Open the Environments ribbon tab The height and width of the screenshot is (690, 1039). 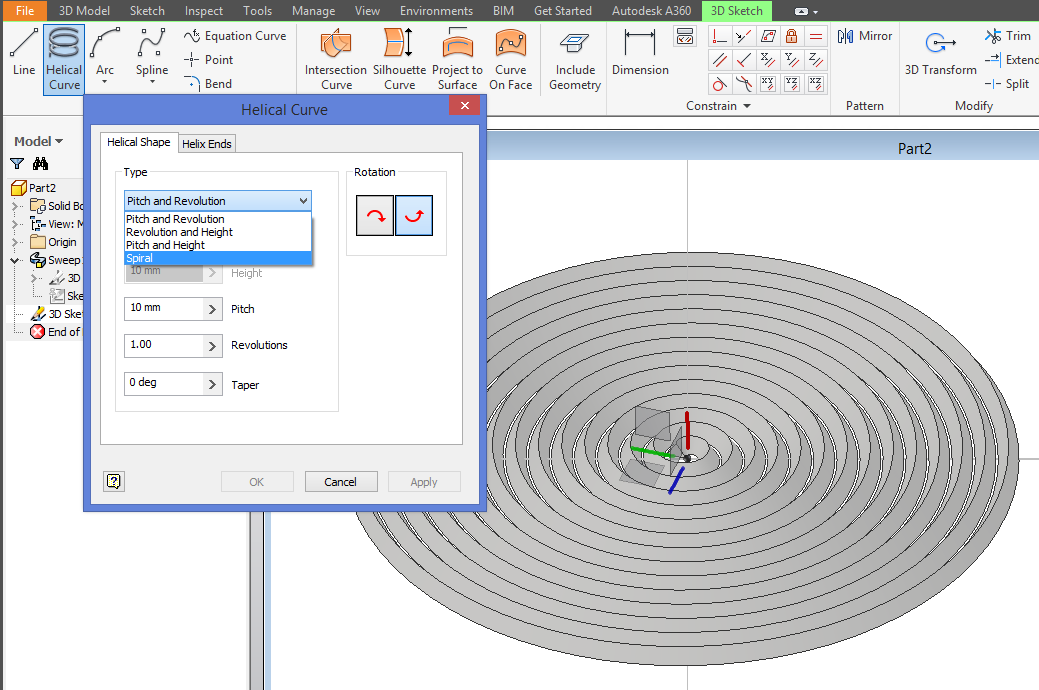(x=436, y=11)
